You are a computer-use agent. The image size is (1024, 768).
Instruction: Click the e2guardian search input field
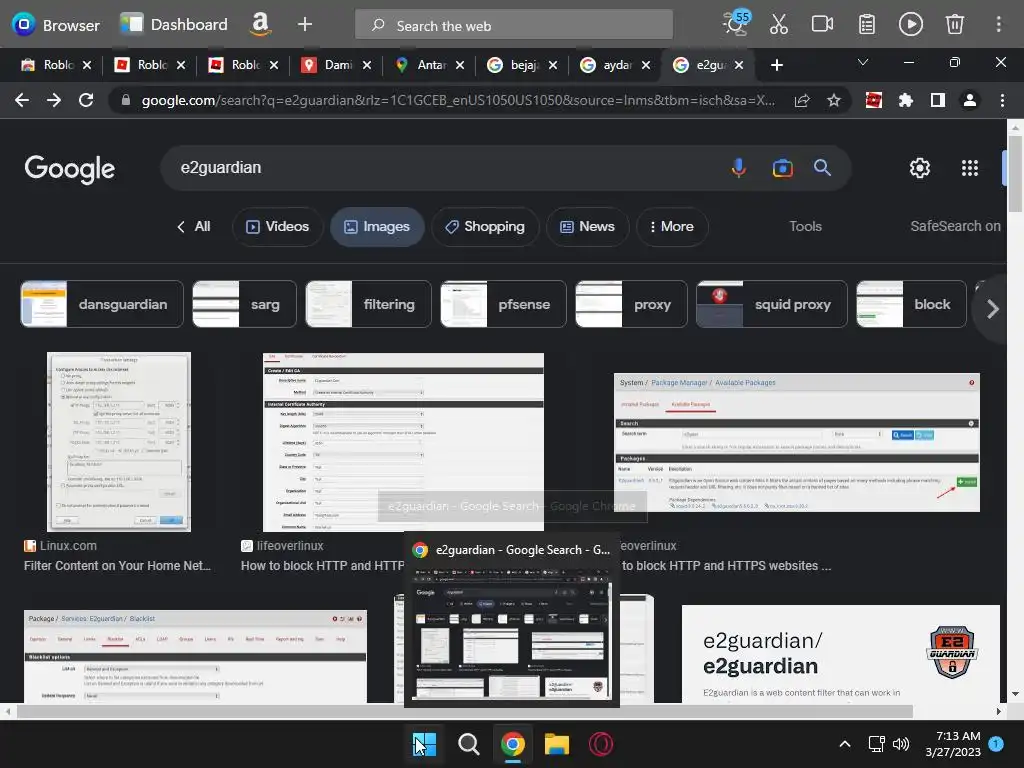(x=444, y=168)
